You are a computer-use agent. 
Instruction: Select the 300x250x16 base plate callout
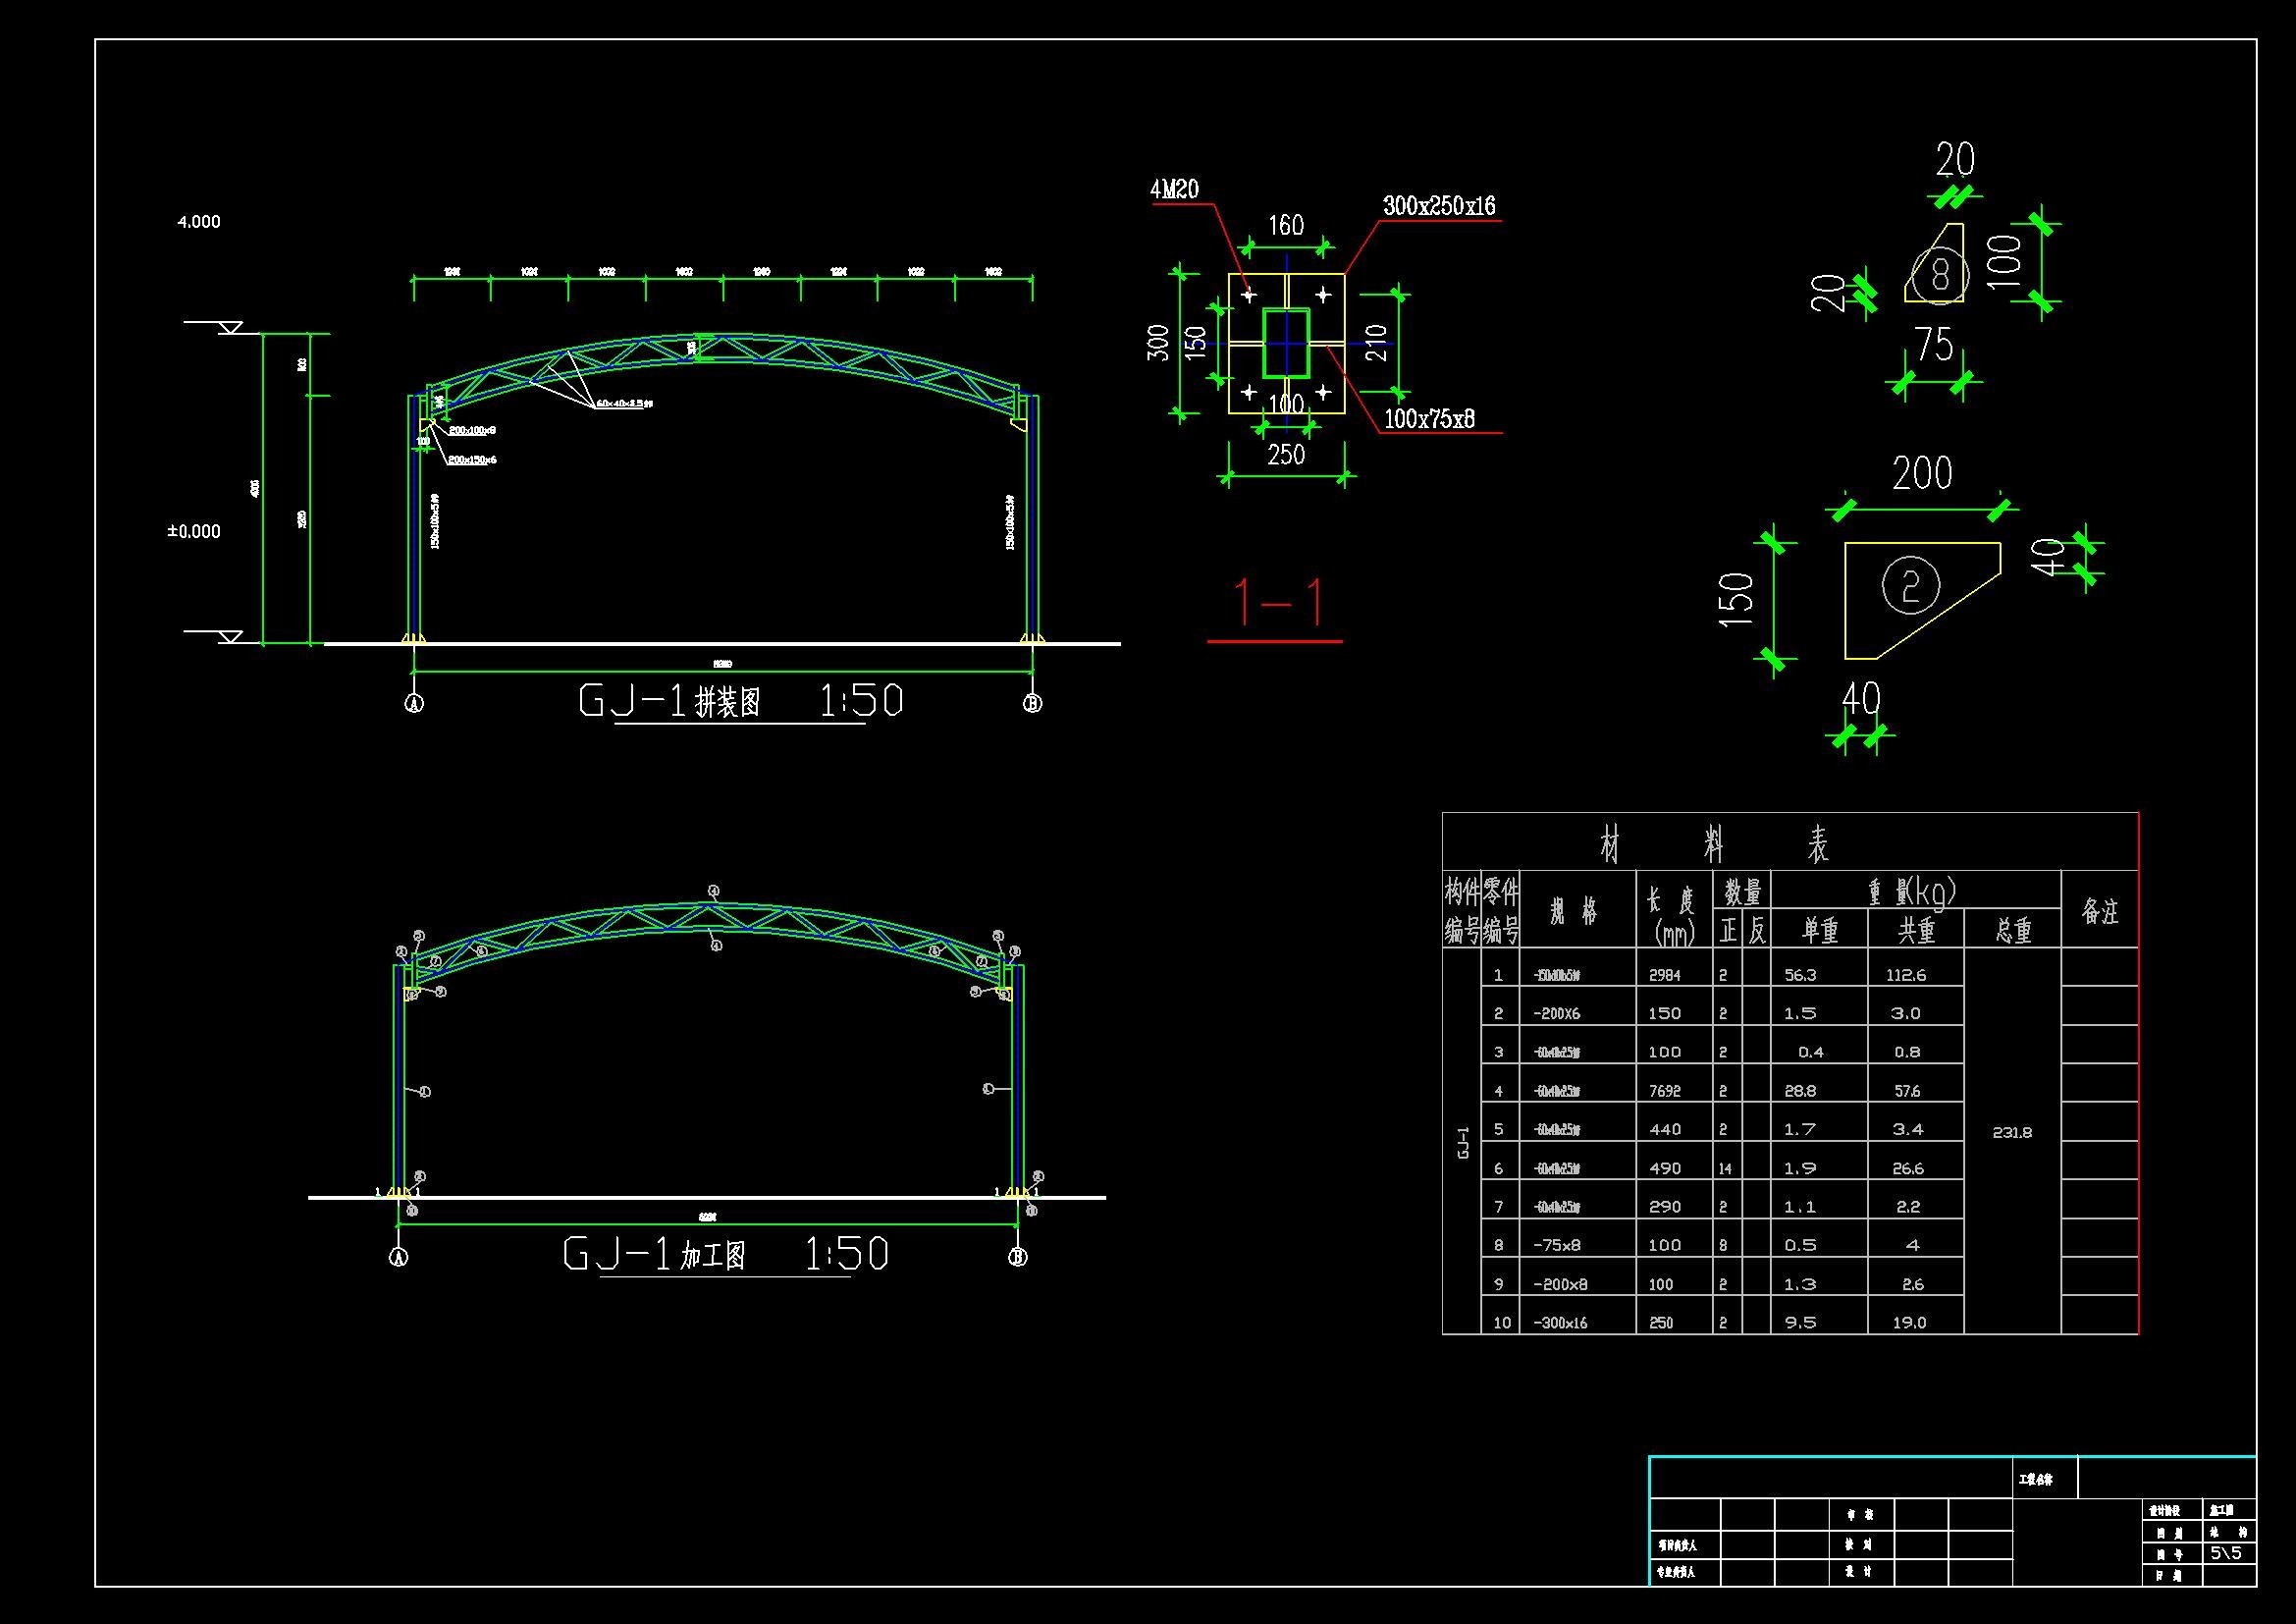tap(1439, 206)
